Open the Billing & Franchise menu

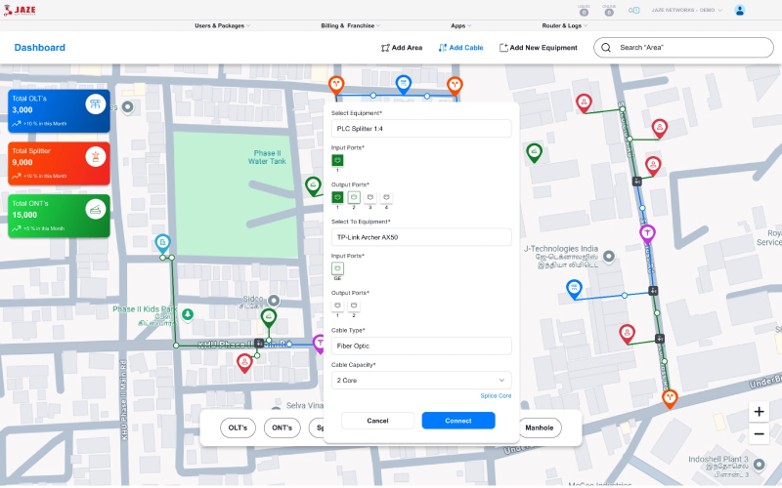(x=348, y=25)
